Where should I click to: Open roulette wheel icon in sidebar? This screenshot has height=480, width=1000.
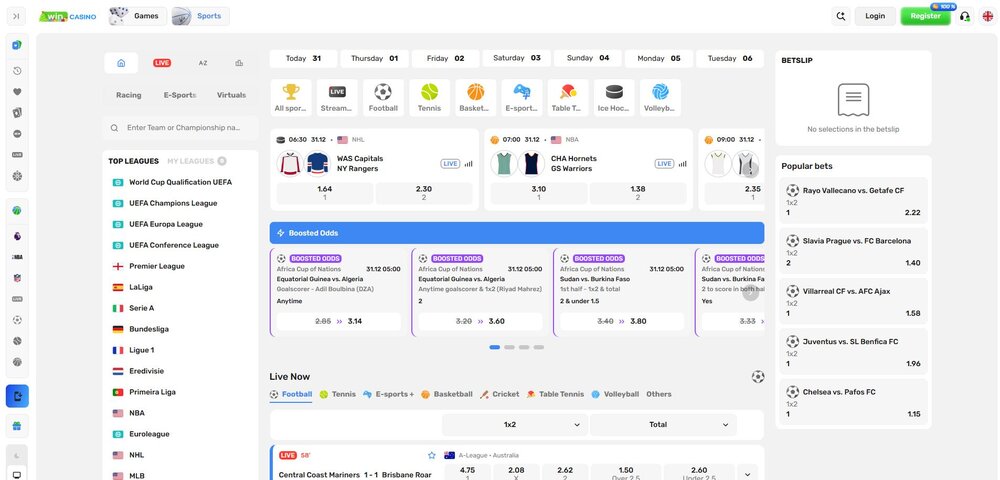pyautogui.click(x=17, y=175)
